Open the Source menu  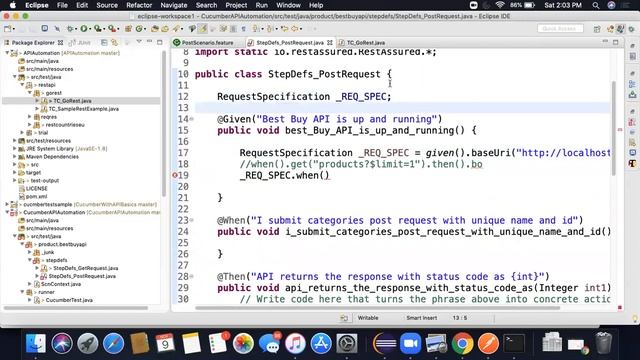[x=107, y=5]
